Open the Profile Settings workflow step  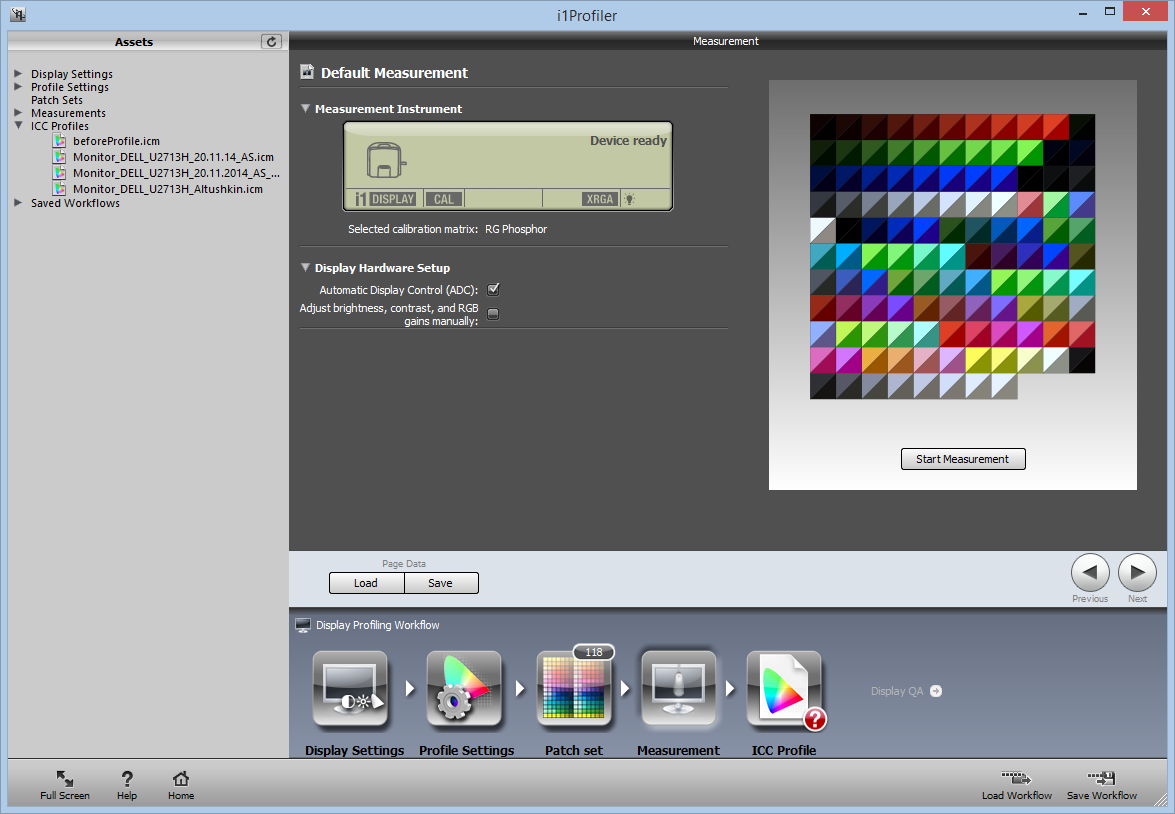pos(464,690)
